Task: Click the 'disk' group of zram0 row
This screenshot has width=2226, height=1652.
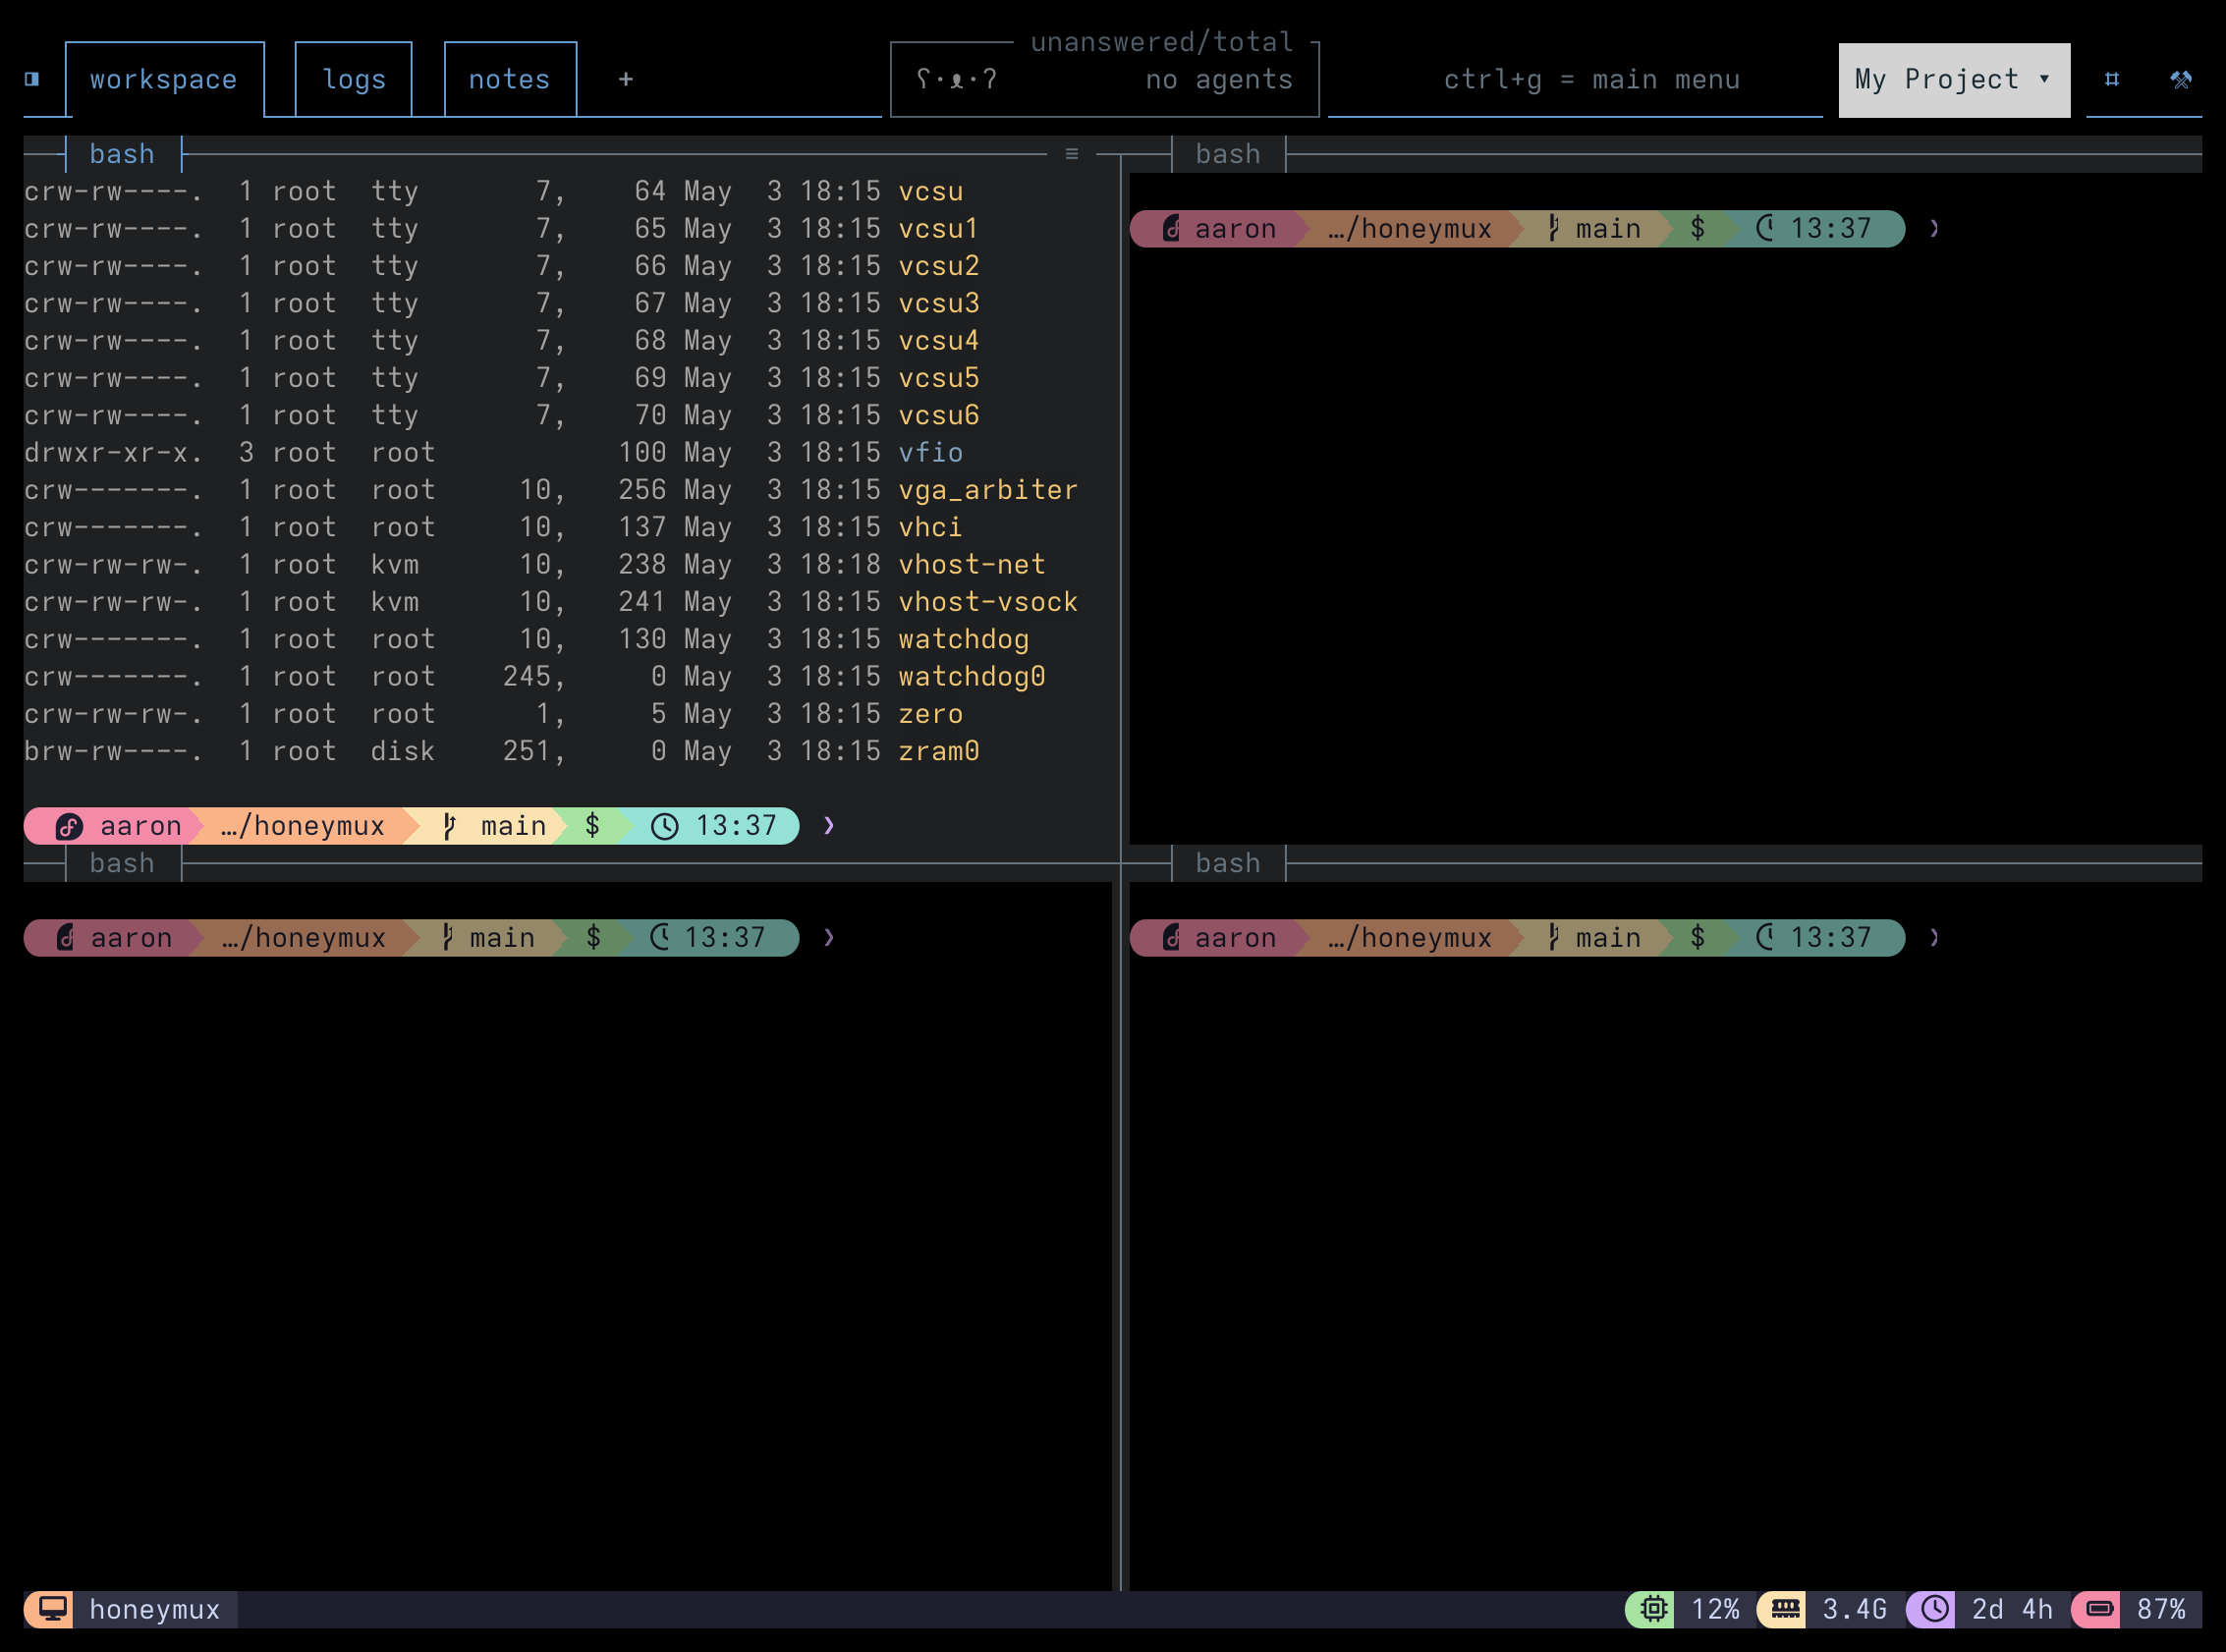Action: pyautogui.click(x=403, y=751)
